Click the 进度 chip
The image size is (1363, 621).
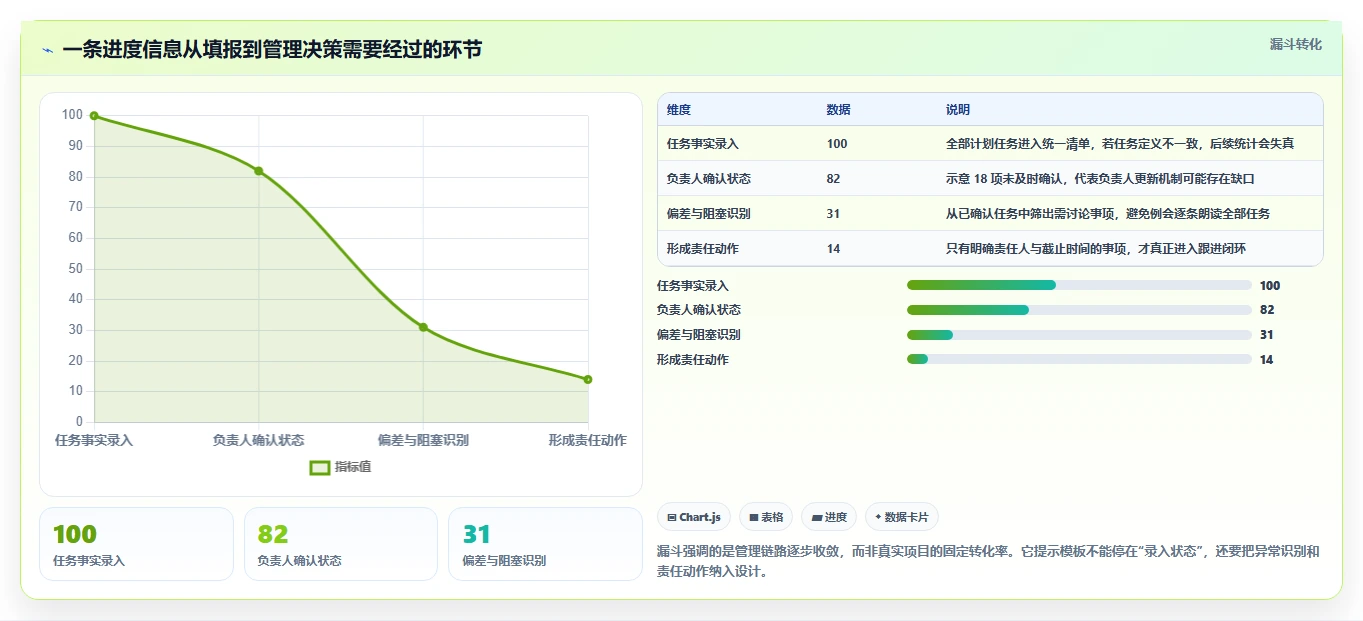[x=829, y=517]
